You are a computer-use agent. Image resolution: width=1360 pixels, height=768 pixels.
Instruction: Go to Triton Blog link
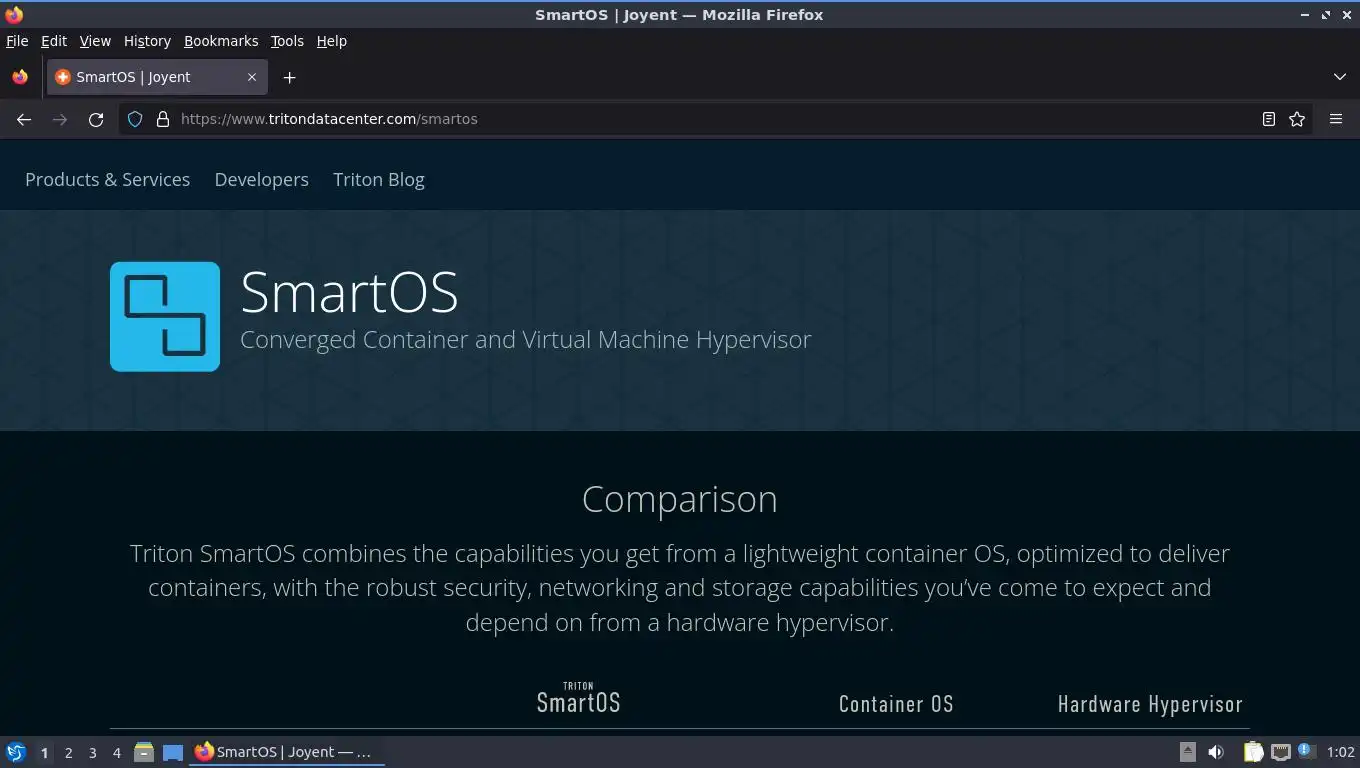(x=379, y=180)
